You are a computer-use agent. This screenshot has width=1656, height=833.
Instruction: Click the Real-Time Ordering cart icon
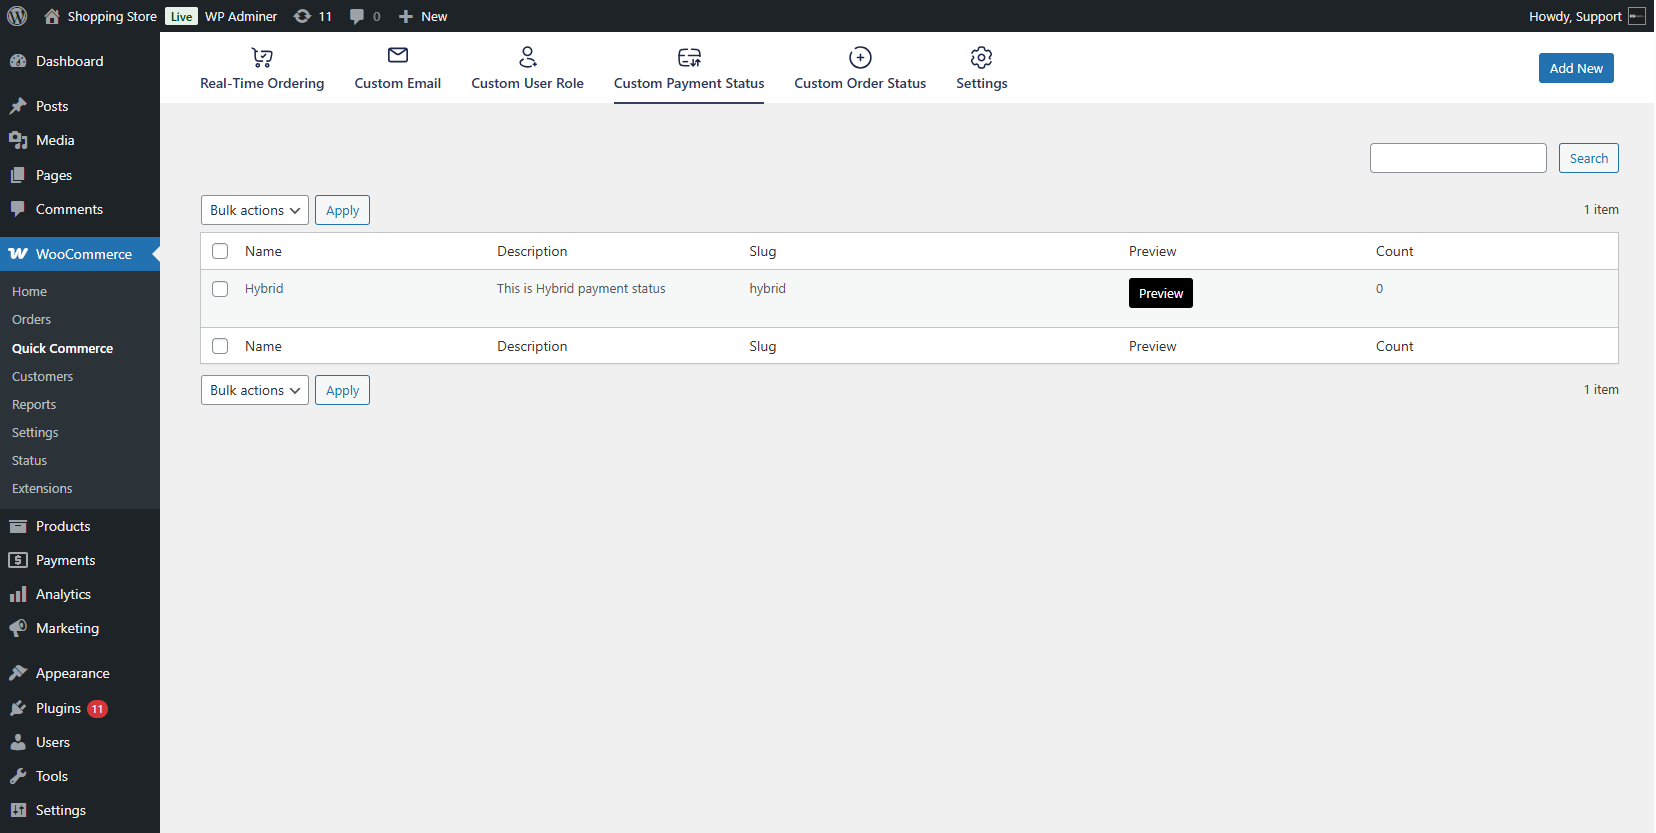coord(262,57)
